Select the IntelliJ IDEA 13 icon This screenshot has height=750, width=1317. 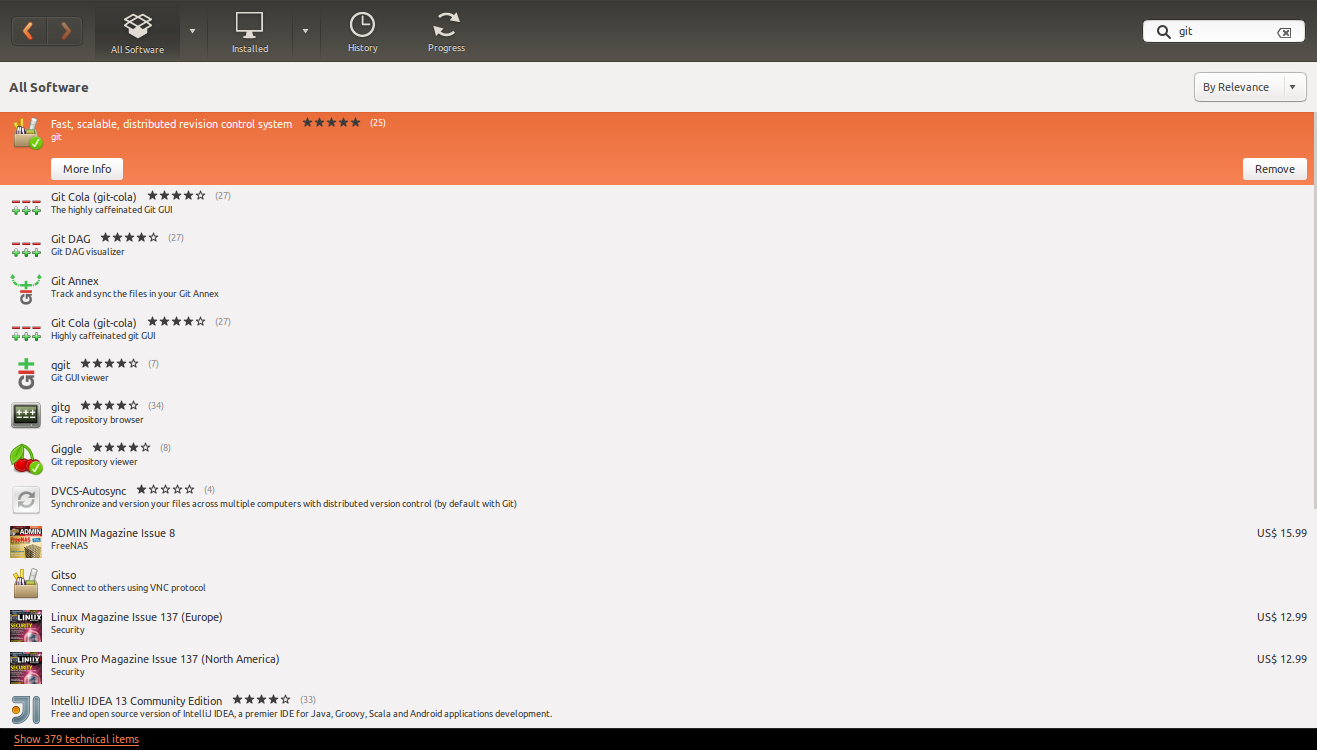(x=26, y=709)
